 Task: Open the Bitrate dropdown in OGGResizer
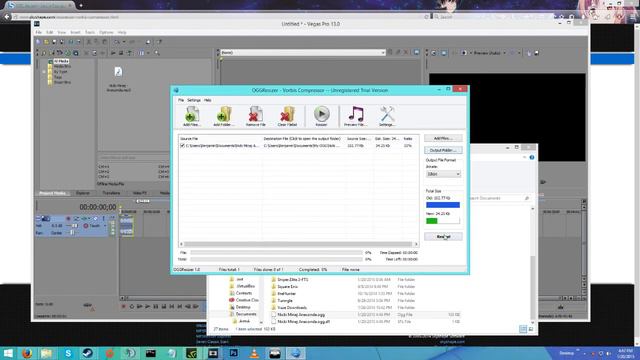point(443,174)
